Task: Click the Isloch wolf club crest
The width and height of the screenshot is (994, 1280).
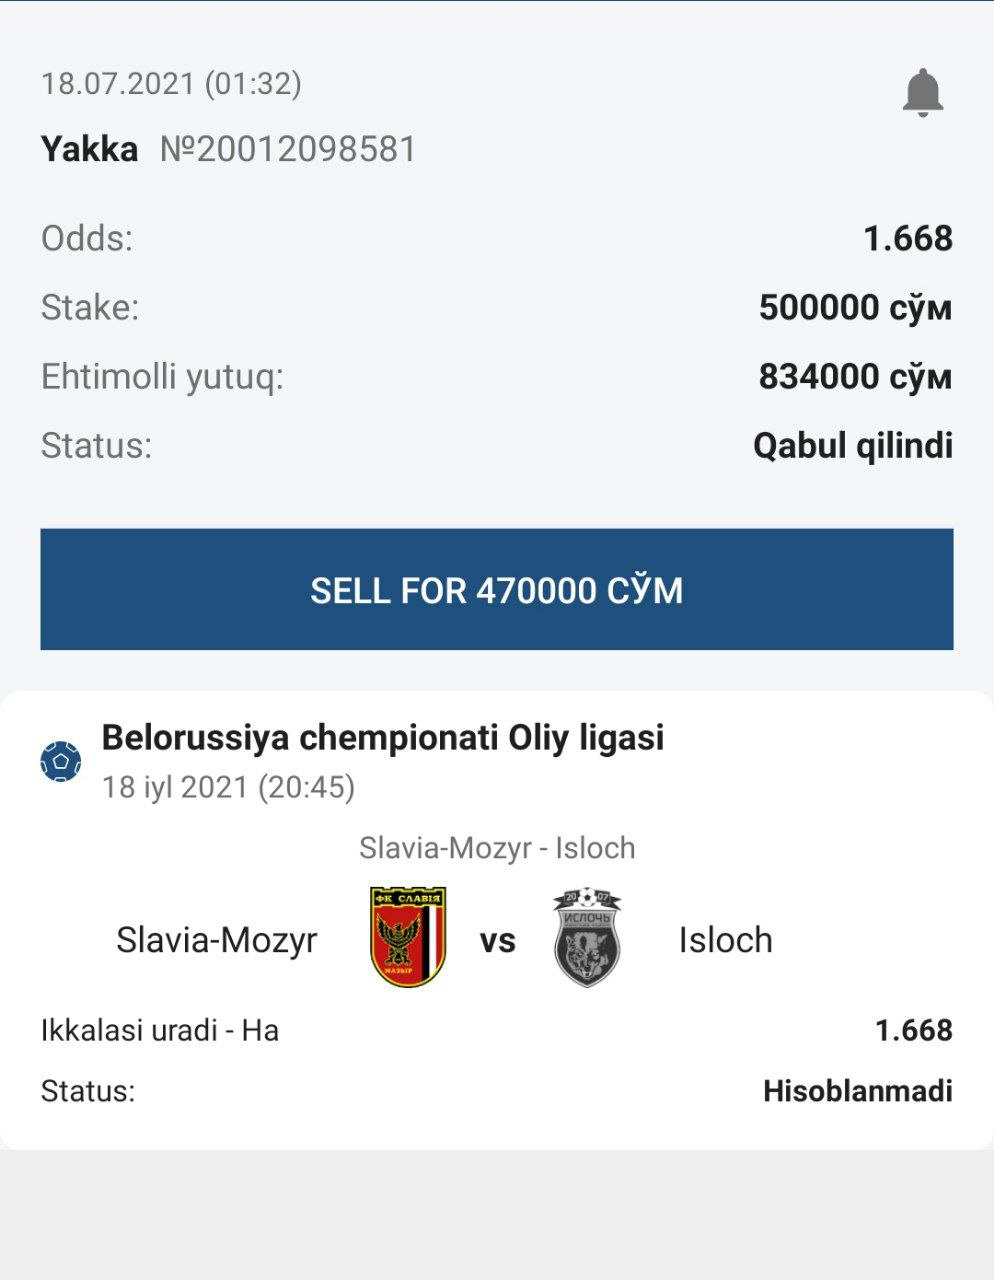Action: [x=587, y=937]
